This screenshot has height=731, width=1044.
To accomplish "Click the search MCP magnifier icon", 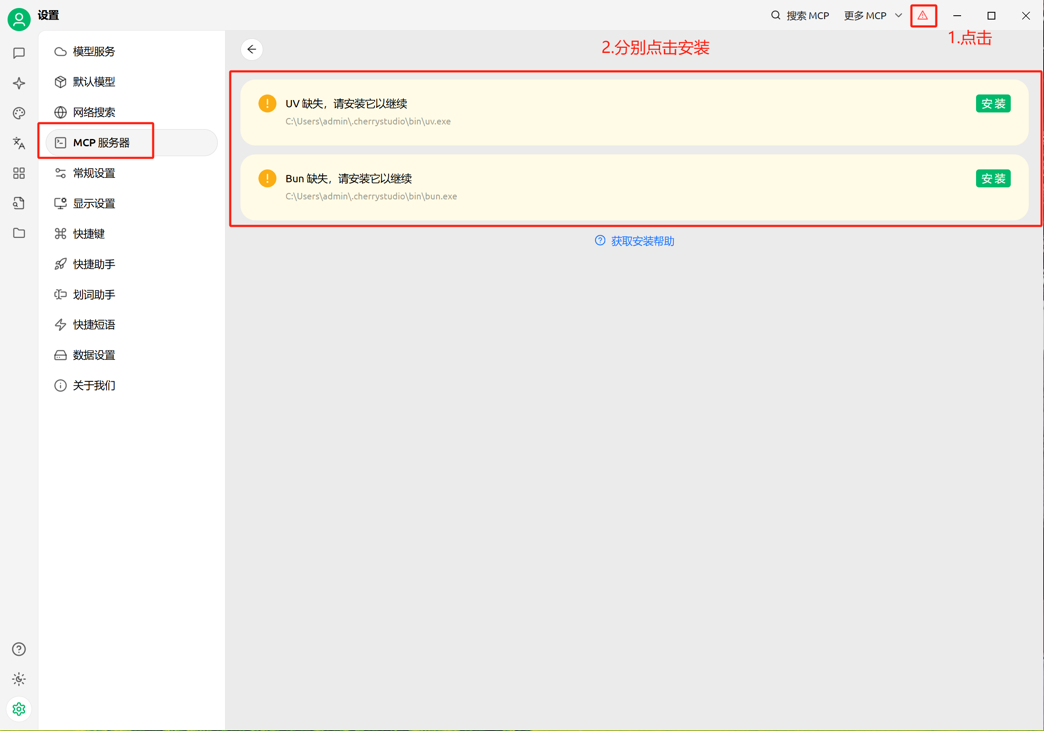I will click(x=776, y=15).
